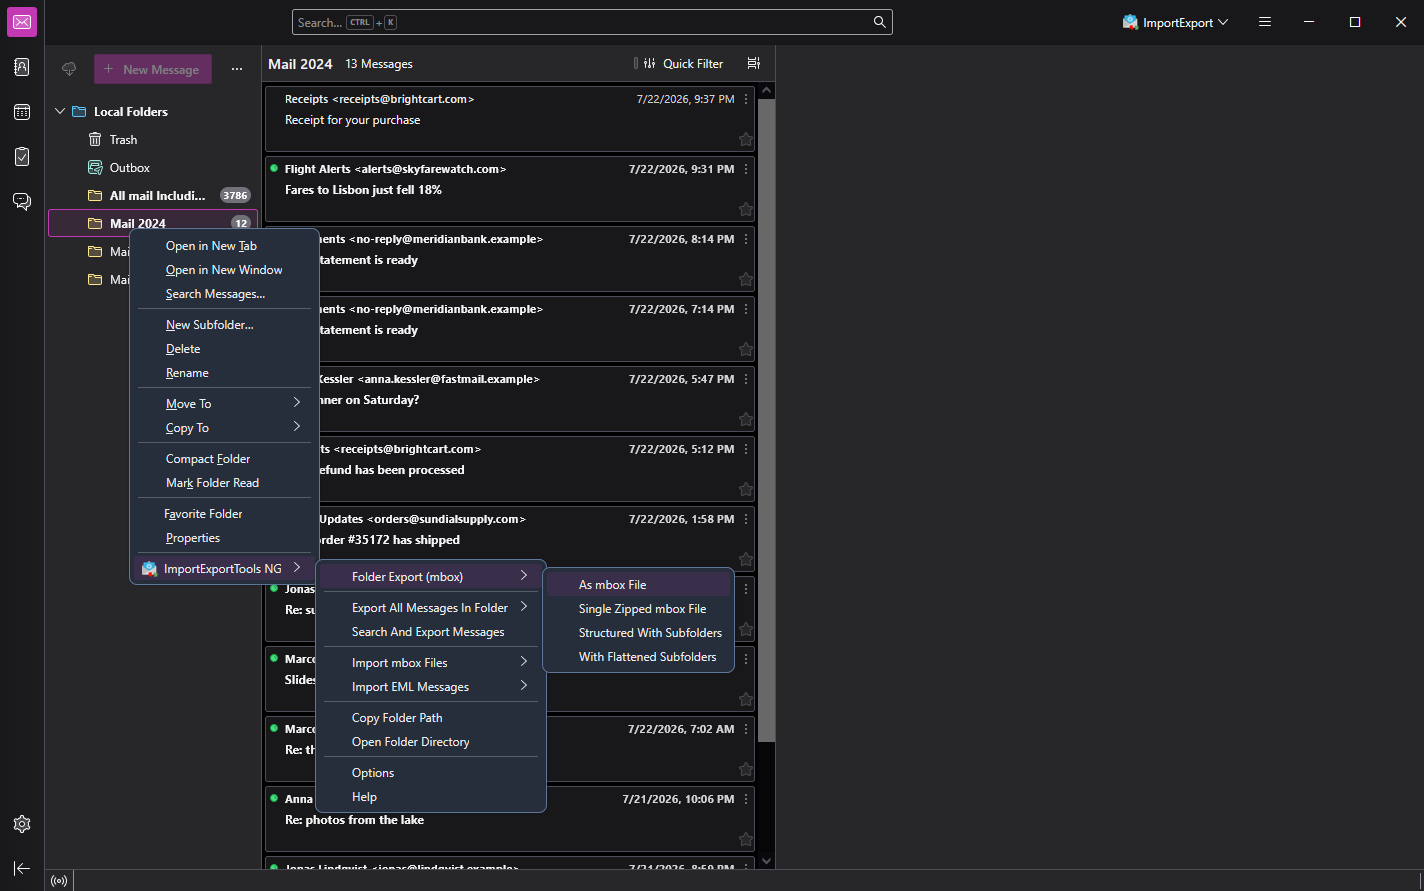Screen dimensions: 1424x891
Task: Star the 5:47 PM Kessler message
Action: pyautogui.click(x=745, y=419)
